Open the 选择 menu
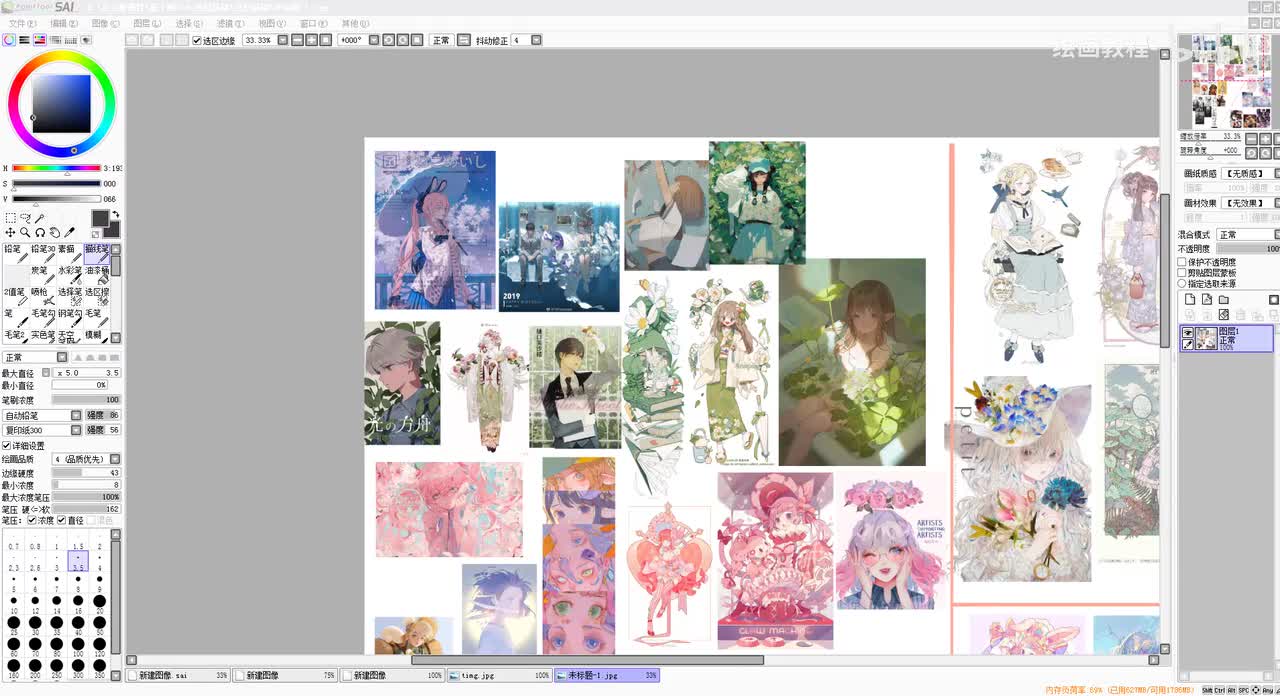Image resolution: width=1280 pixels, height=696 pixels. point(189,23)
